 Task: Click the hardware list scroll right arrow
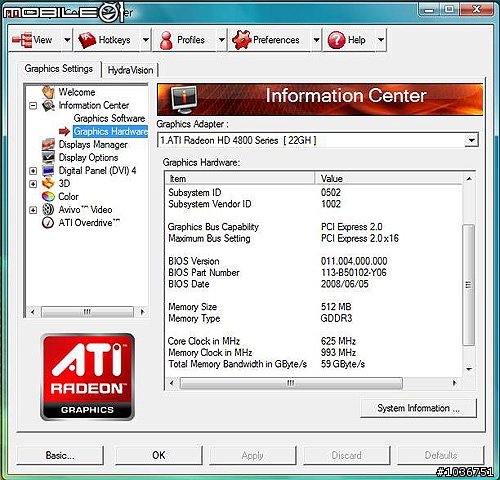(454, 383)
